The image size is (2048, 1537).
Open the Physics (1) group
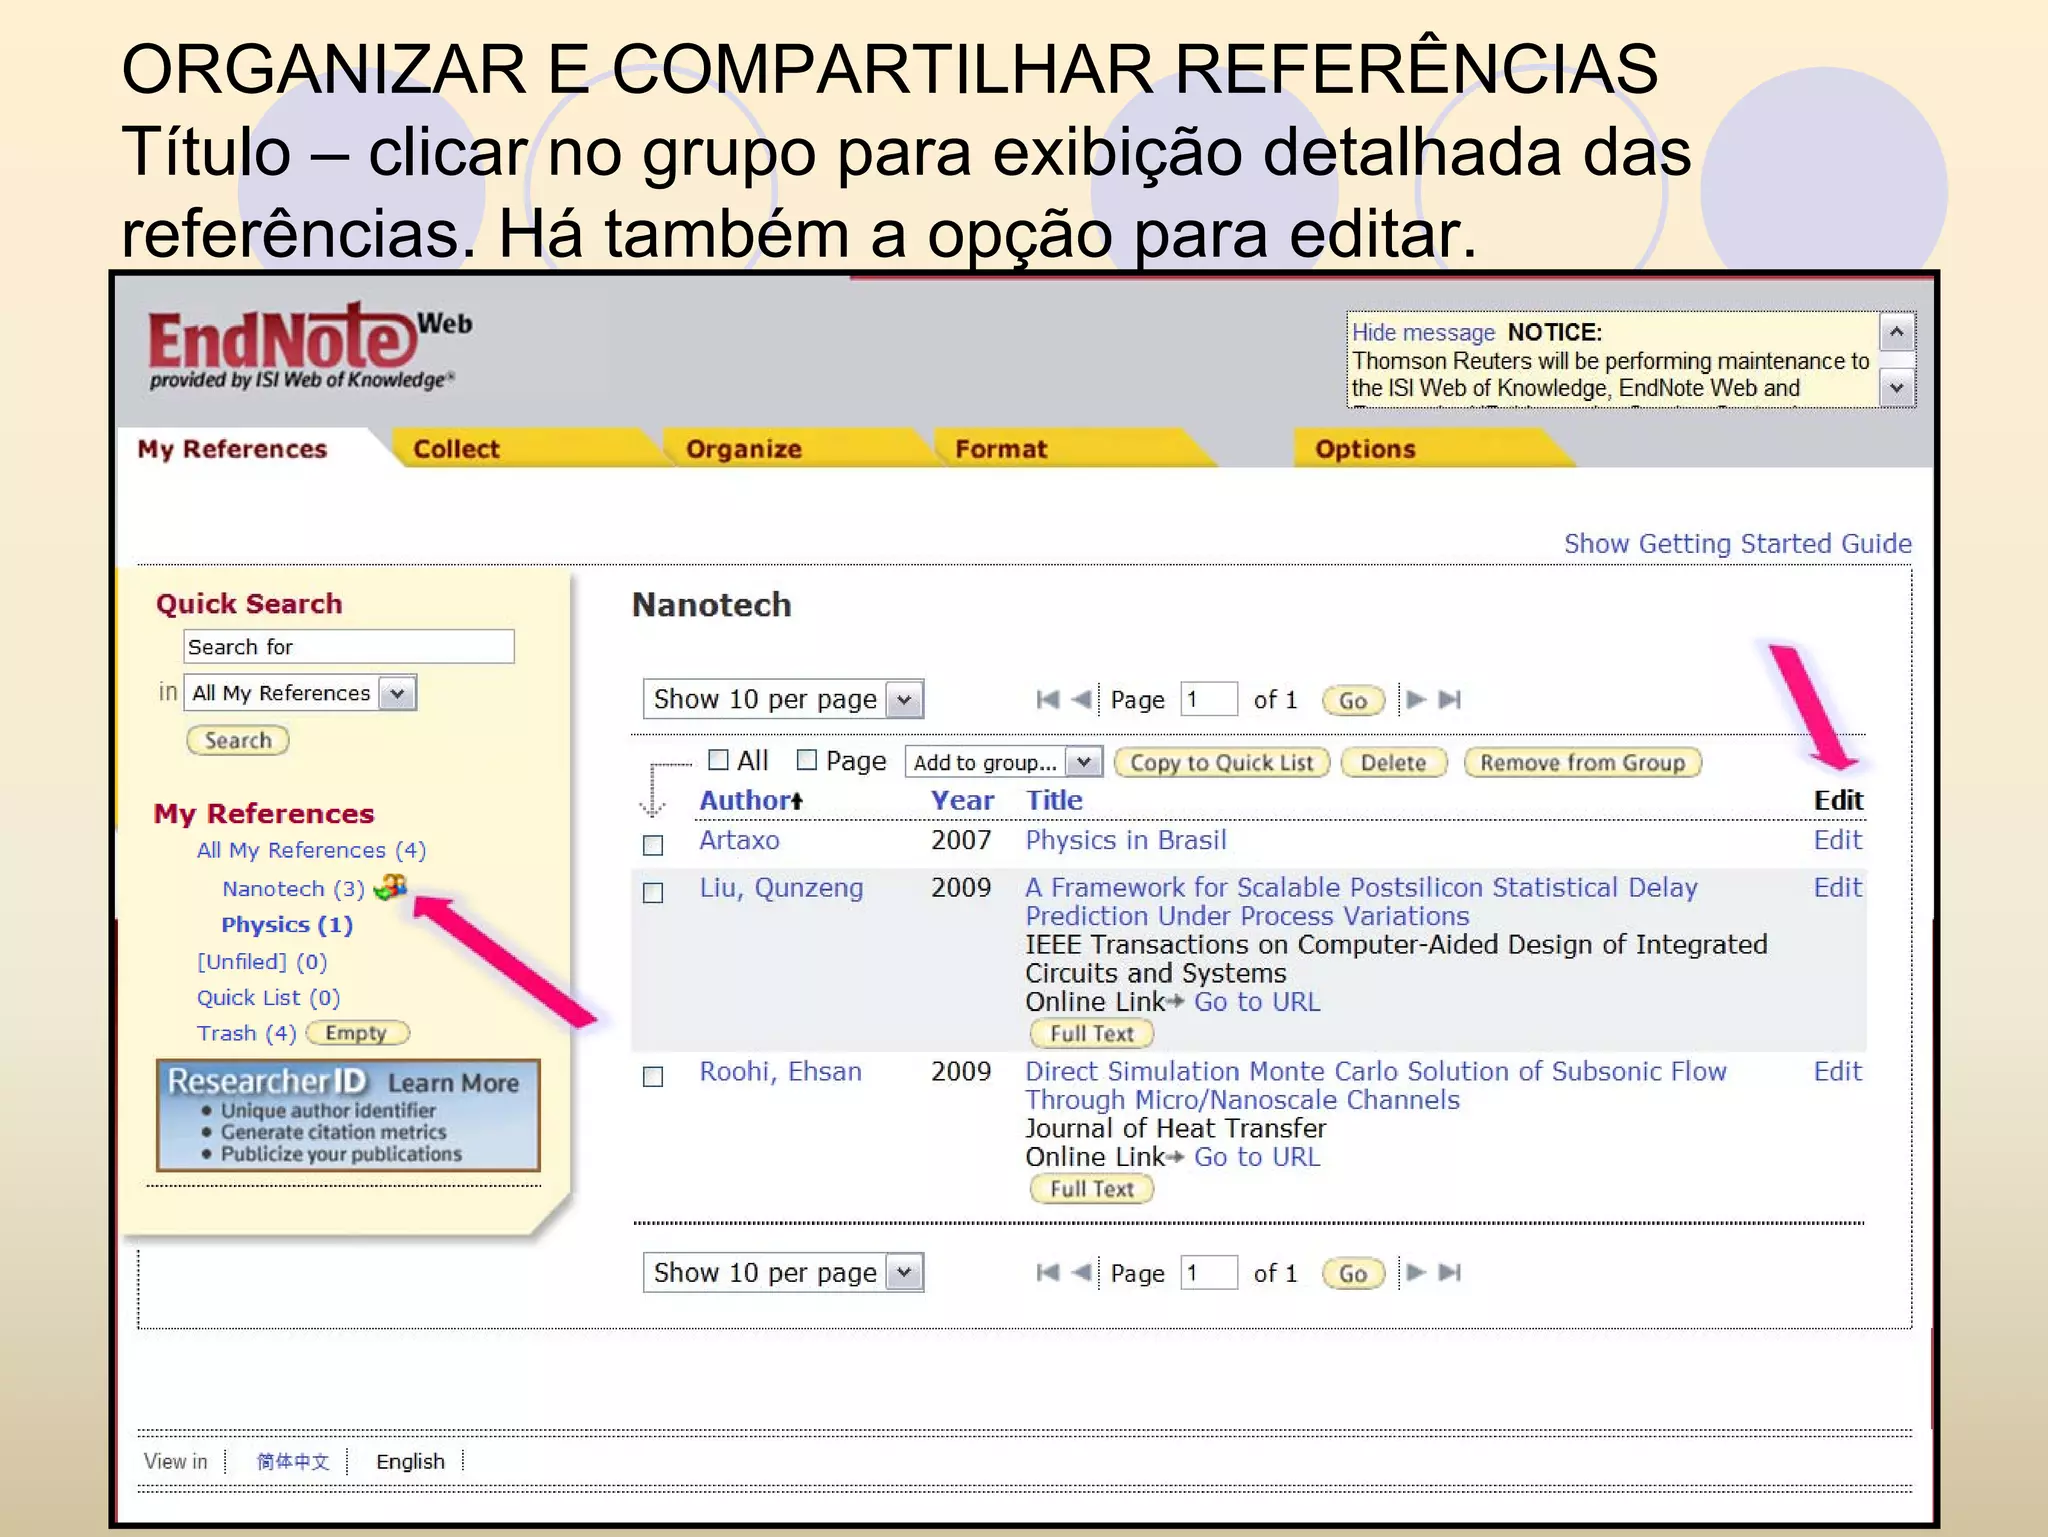[x=287, y=924]
